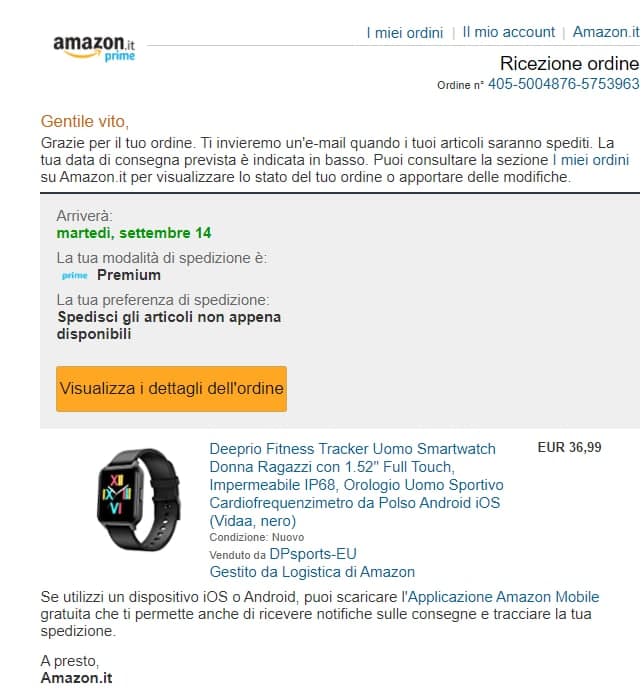The height and width of the screenshot is (698, 643).
Task: Open the 'Applicazione Amazon Mobile' link
Action: pyautogui.click(x=504, y=597)
